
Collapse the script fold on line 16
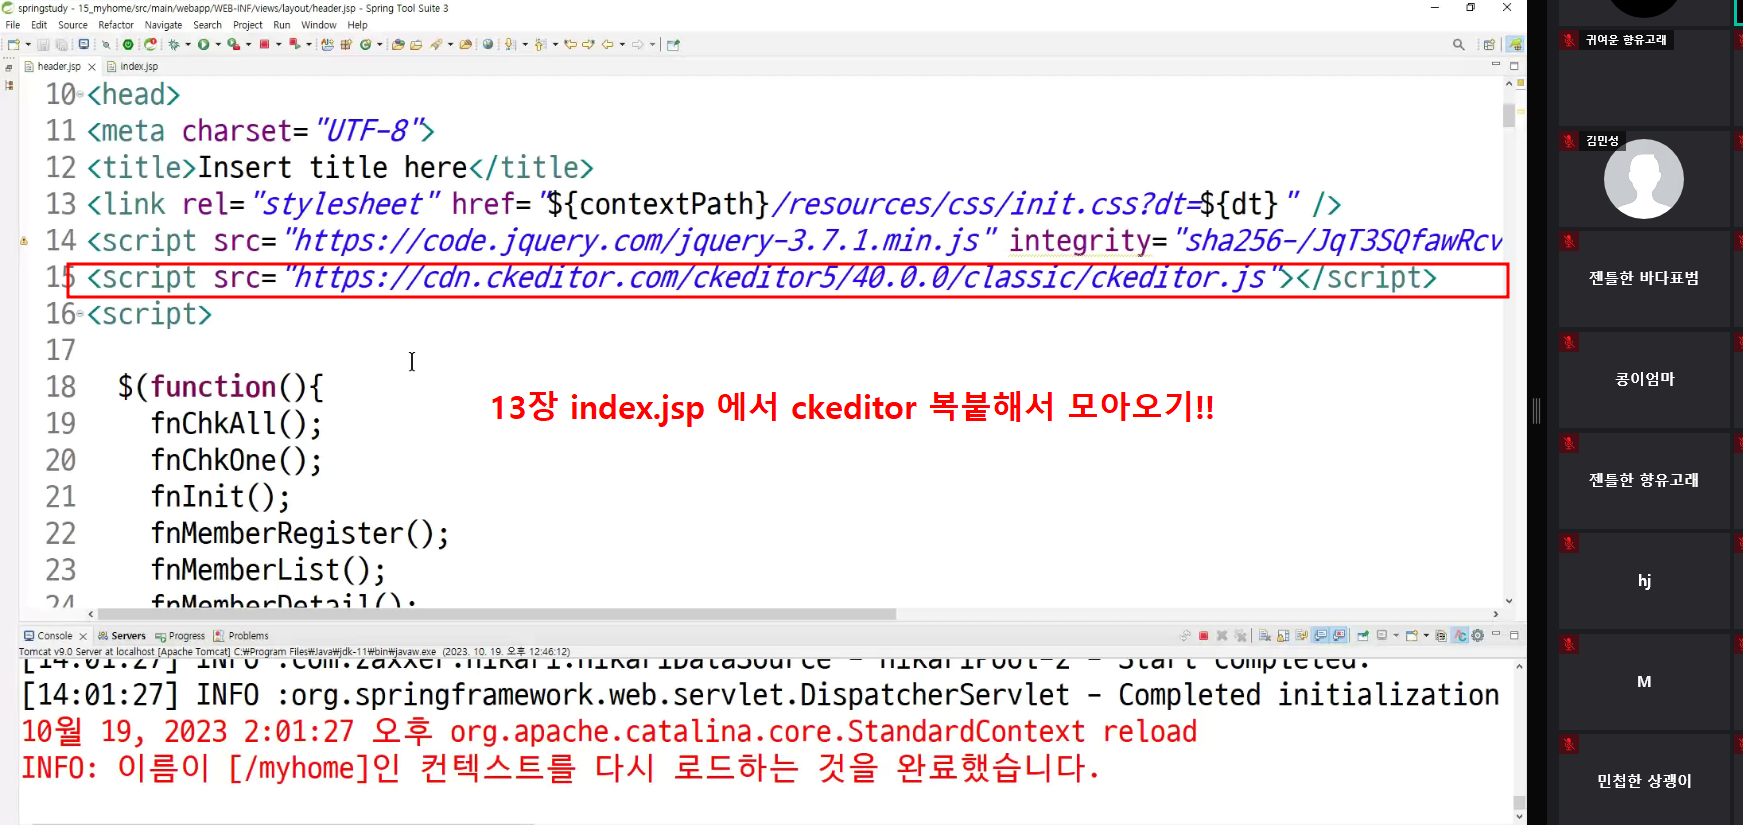(80, 314)
